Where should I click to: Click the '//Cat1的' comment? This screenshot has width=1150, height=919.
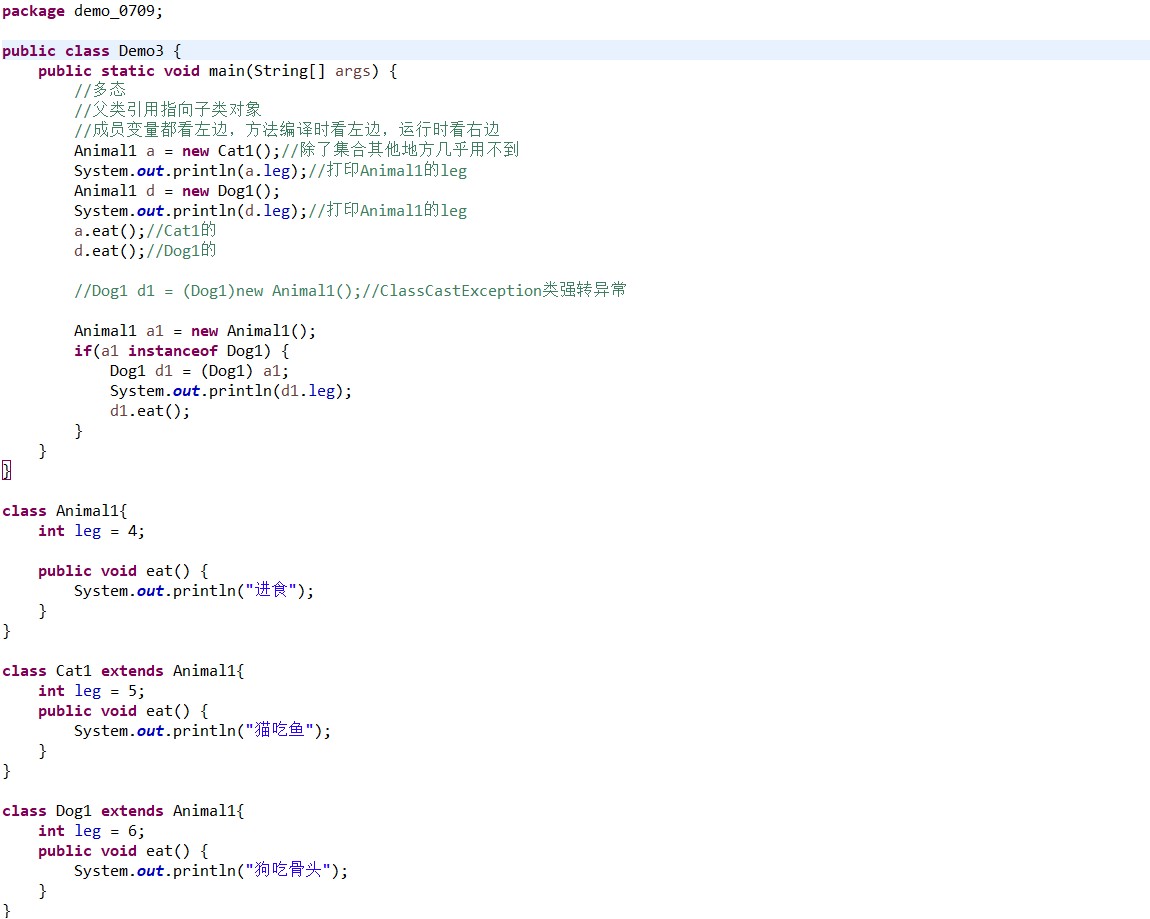click(181, 230)
